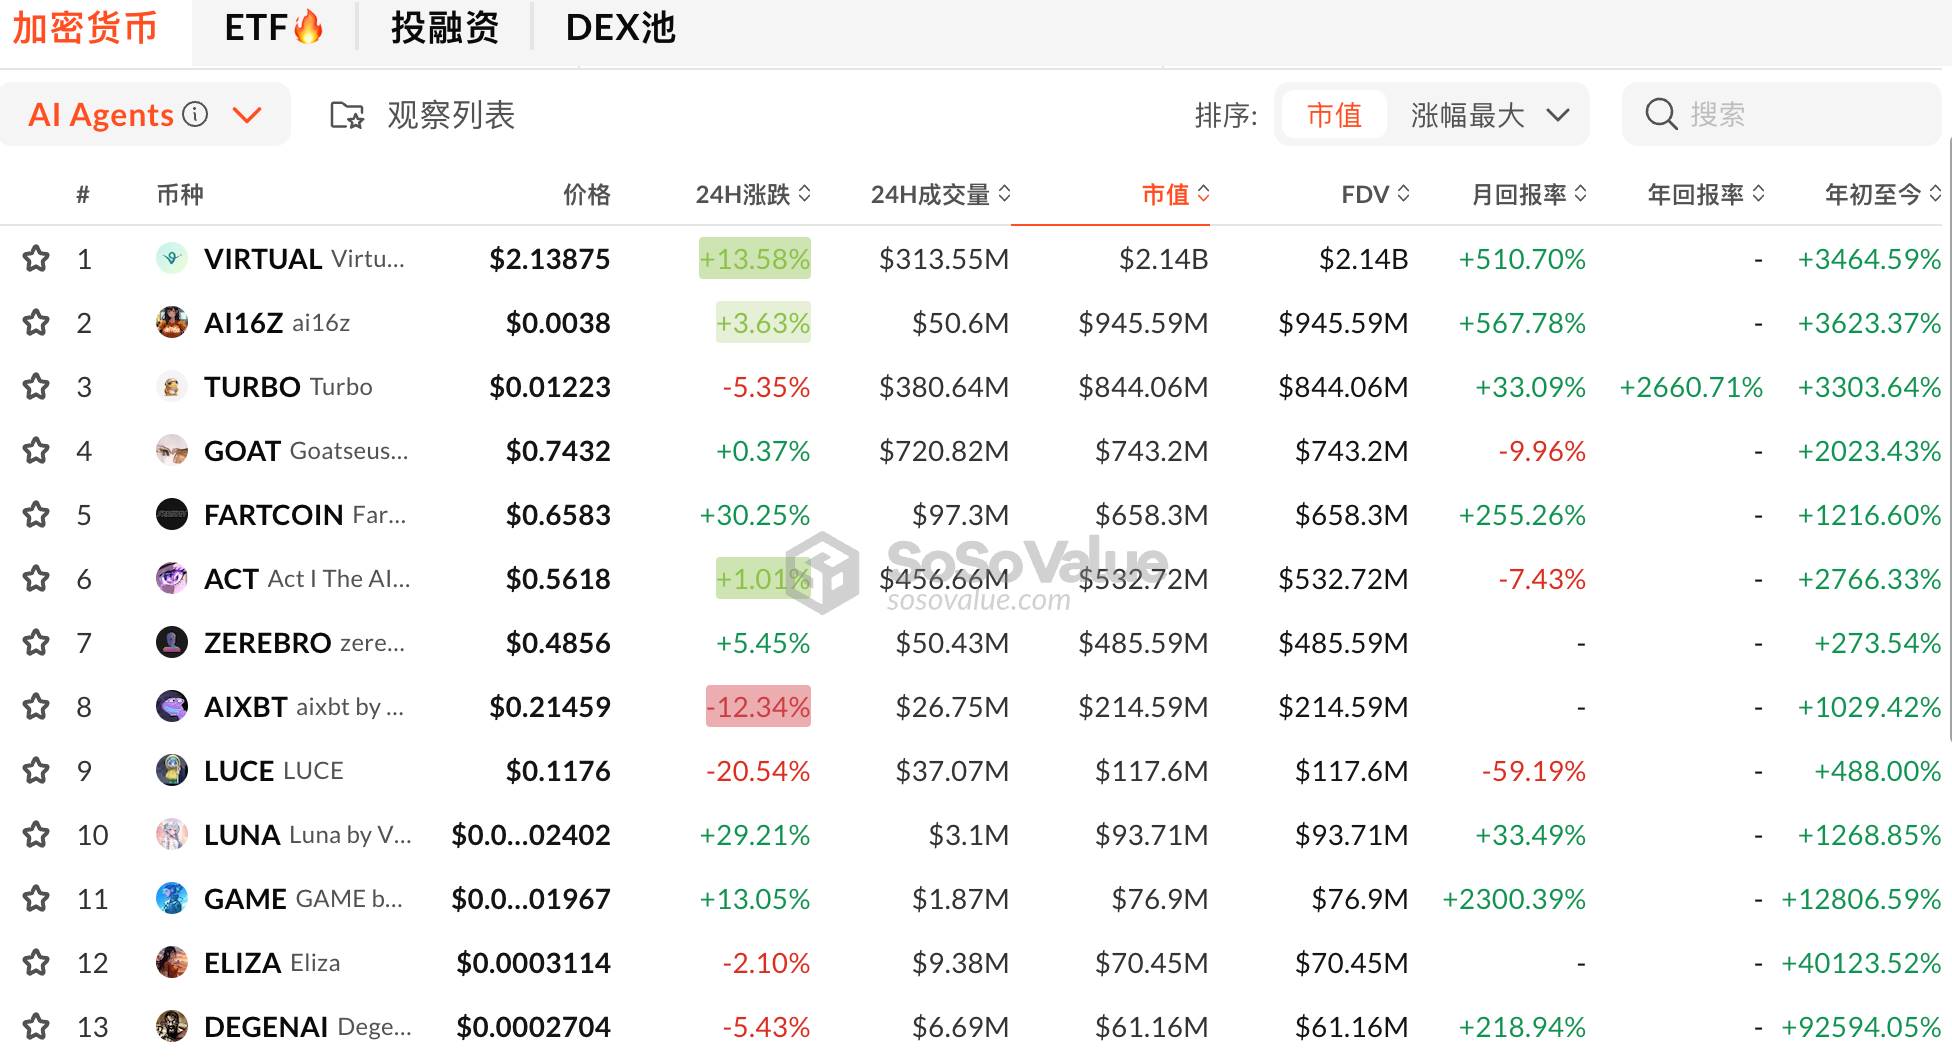Viewport: 1952px width, 1062px height.
Task: Open the 涨幅最大 sort dropdown
Action: pyautogui.click(x=1488, y=115)
